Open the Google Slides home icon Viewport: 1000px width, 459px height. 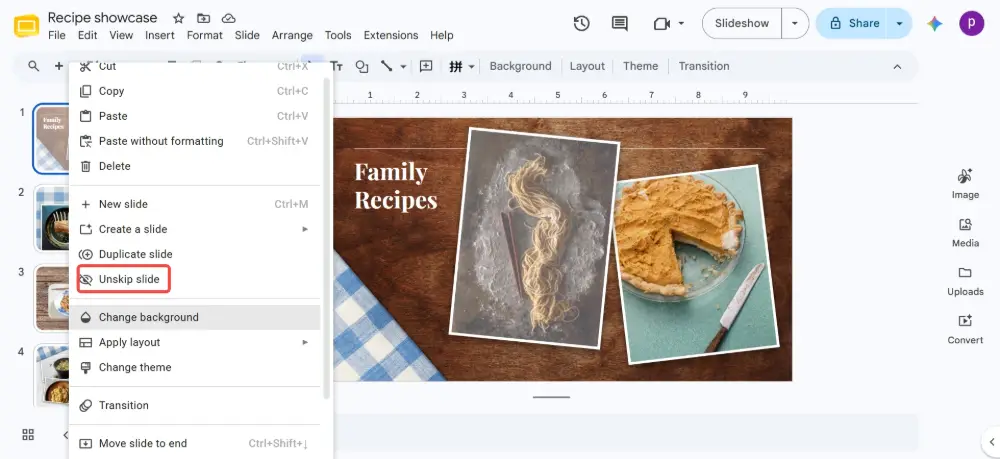click(x=26, y=26)
